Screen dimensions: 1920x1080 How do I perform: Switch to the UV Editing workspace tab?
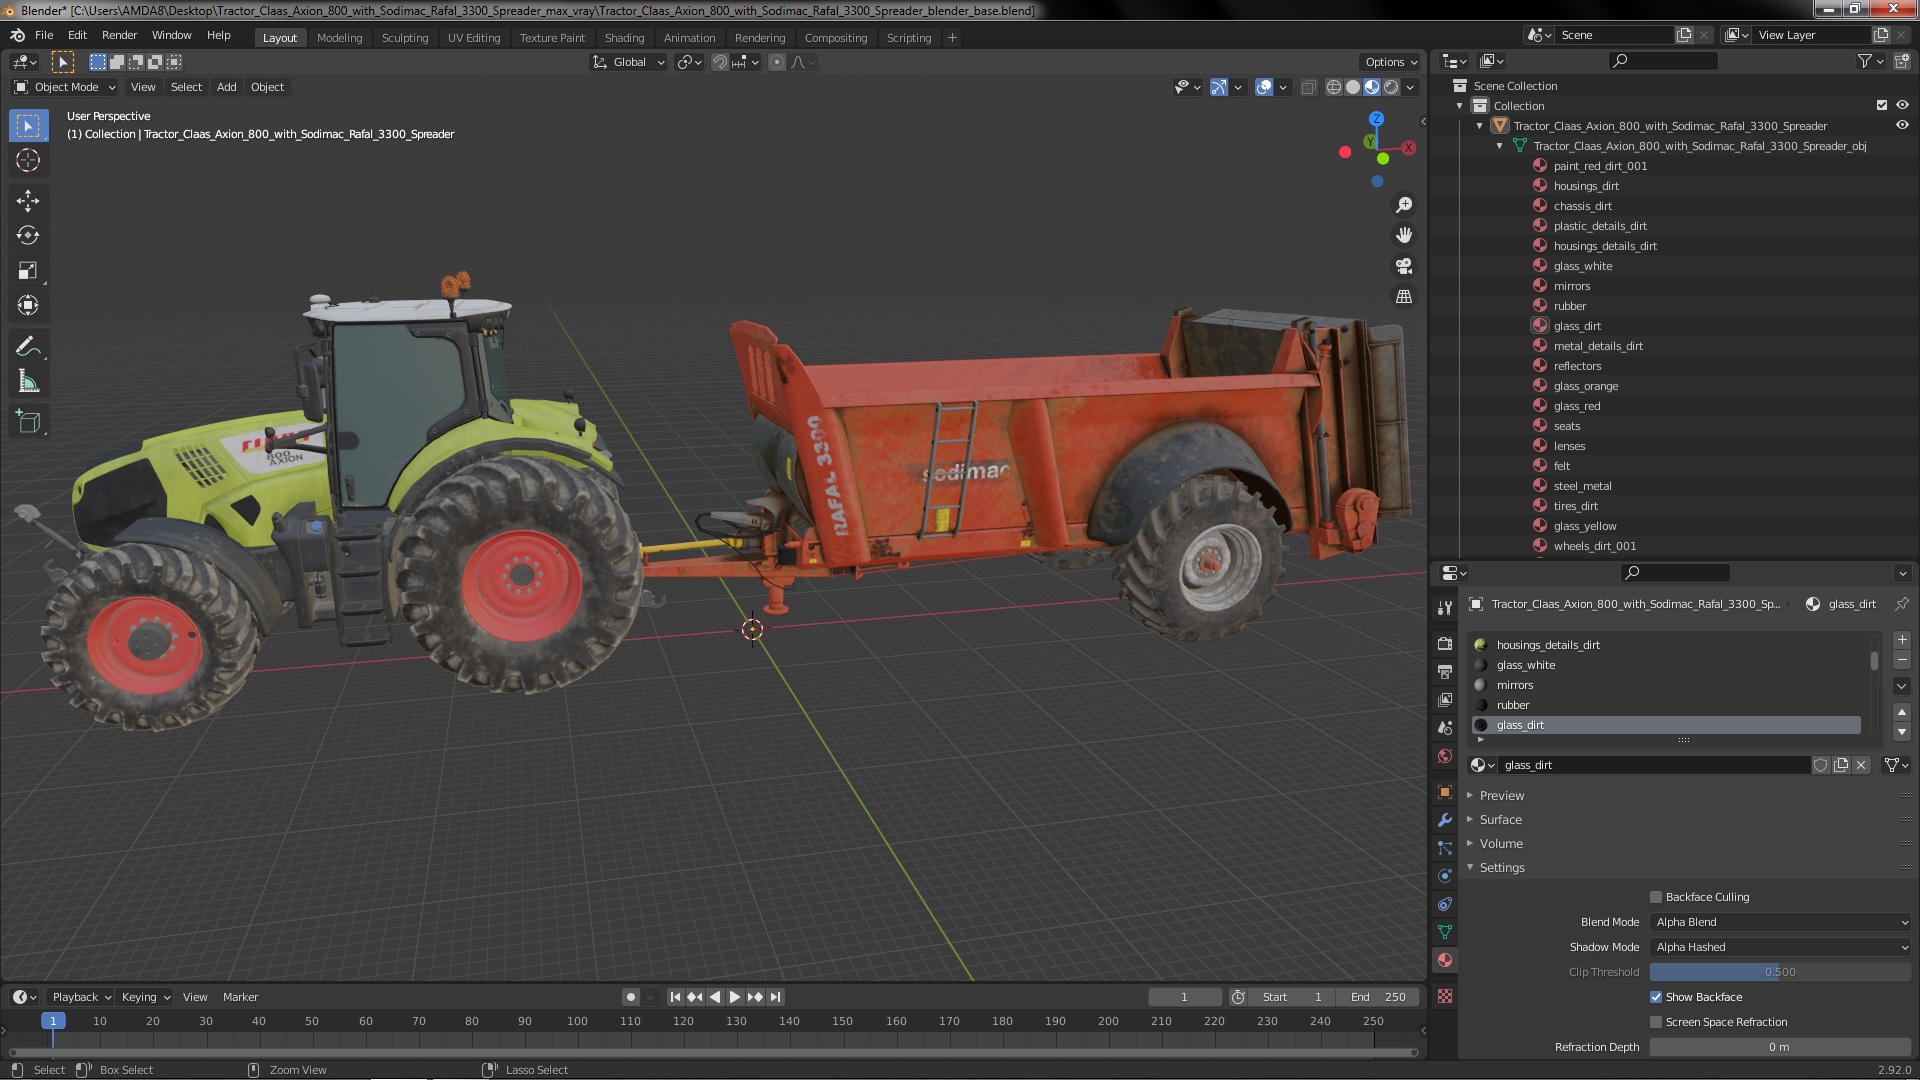[x=474, y=38]
